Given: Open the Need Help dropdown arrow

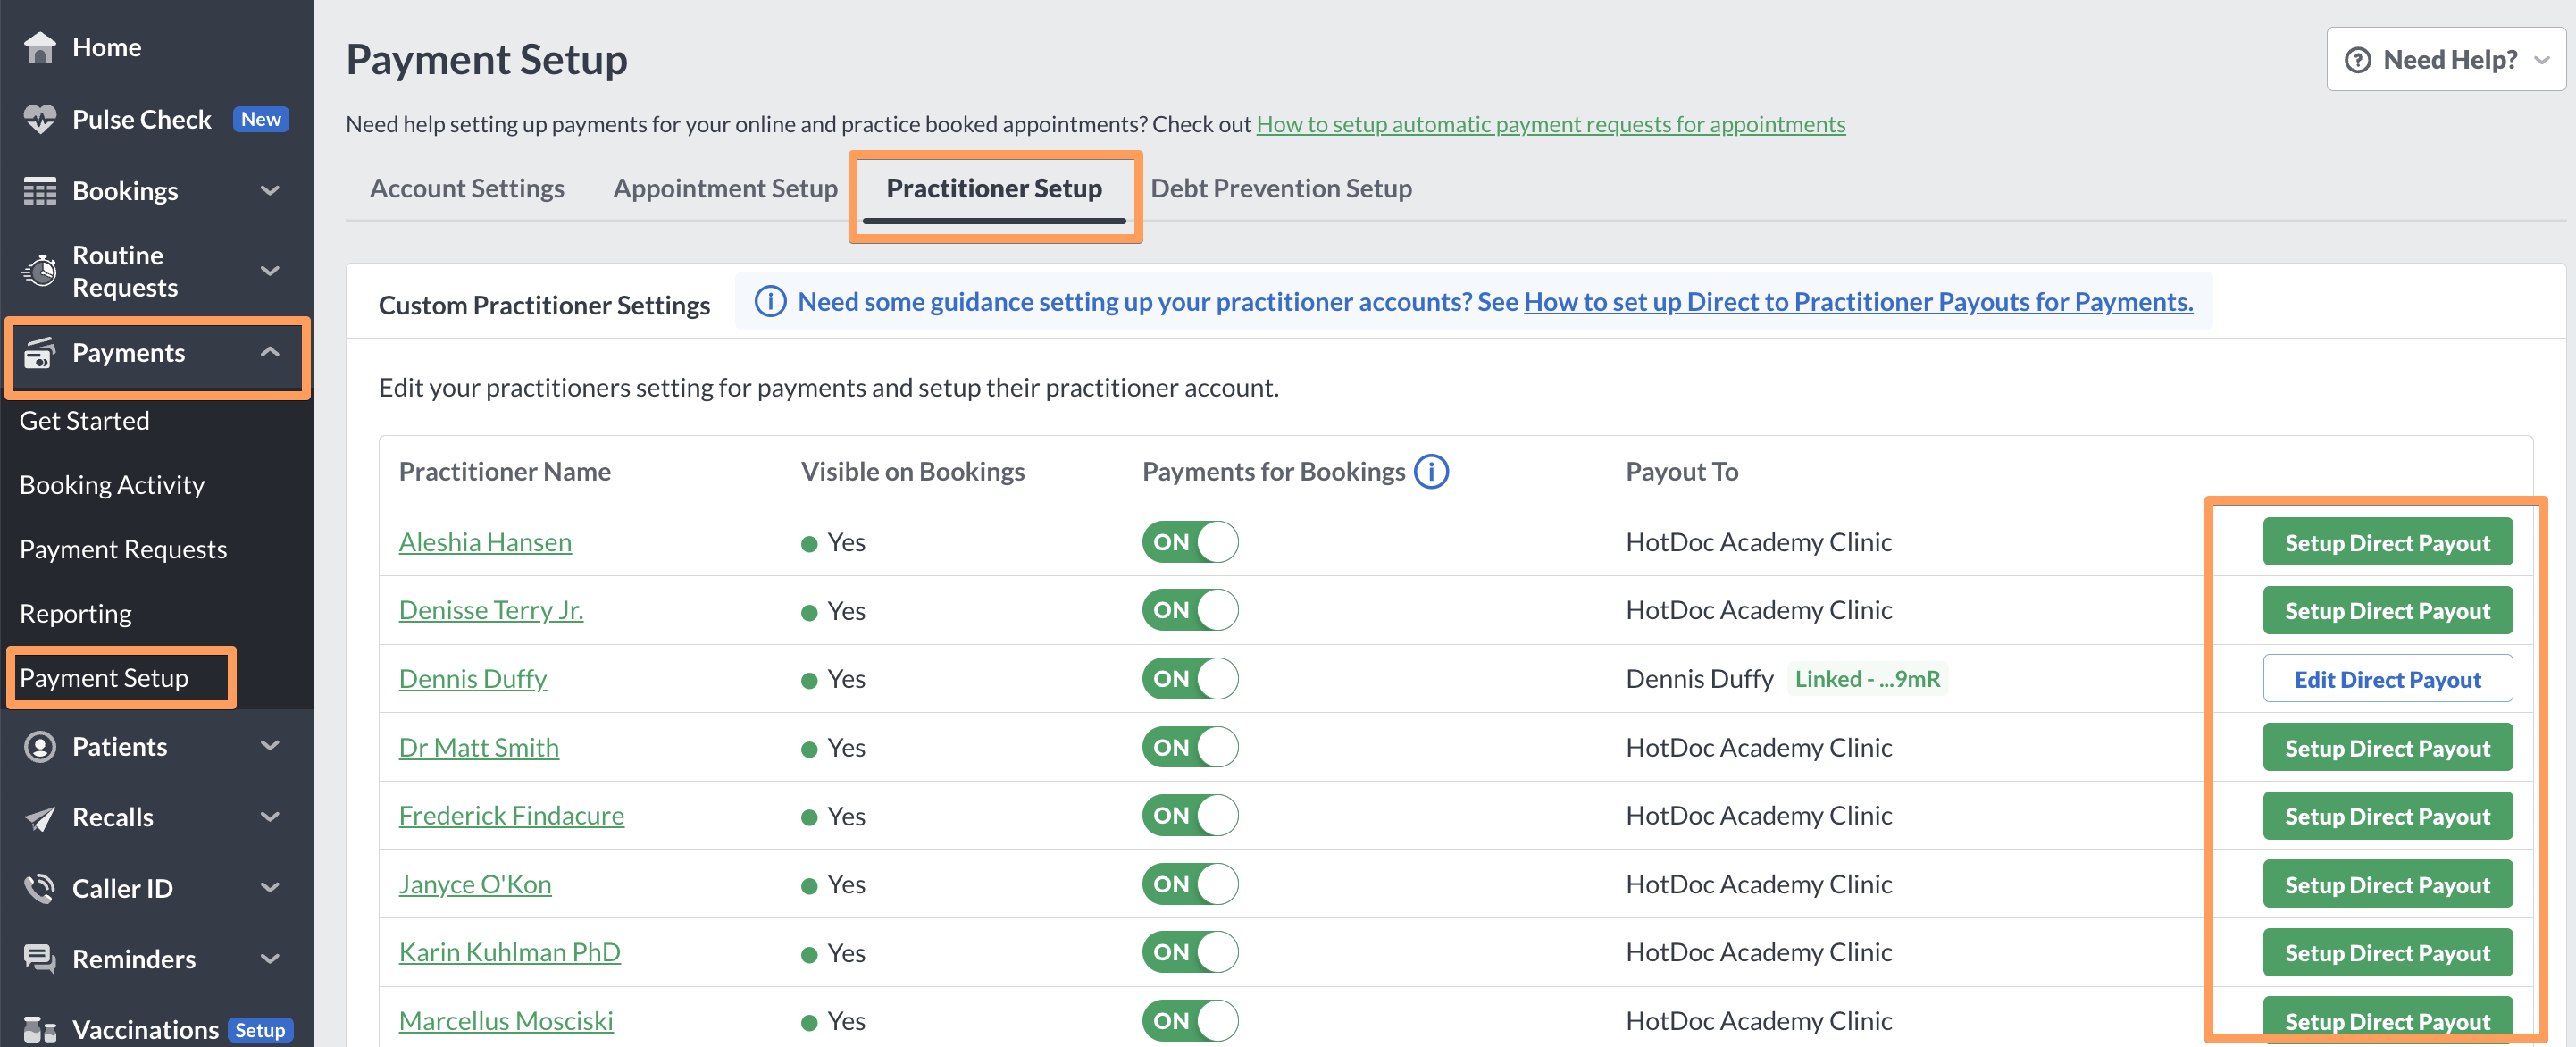Looking at the screenshot, I should coord(2541,60).
